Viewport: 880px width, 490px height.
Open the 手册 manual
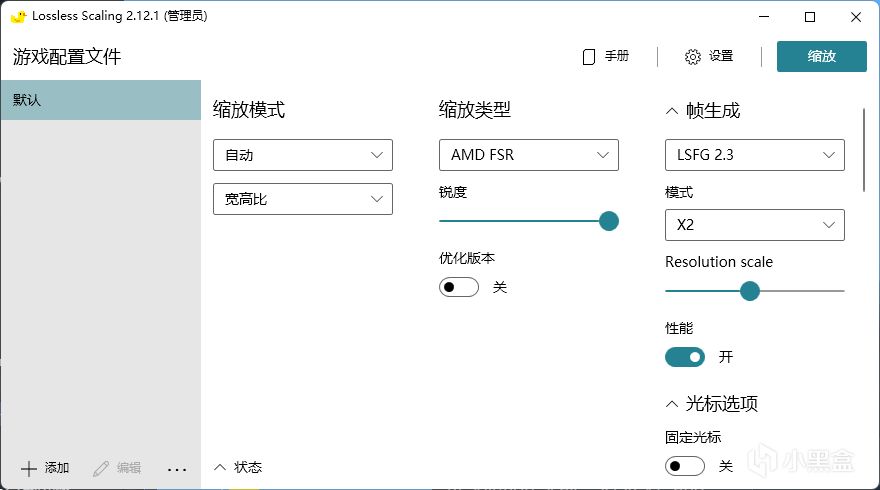click(x=606, y=56)
